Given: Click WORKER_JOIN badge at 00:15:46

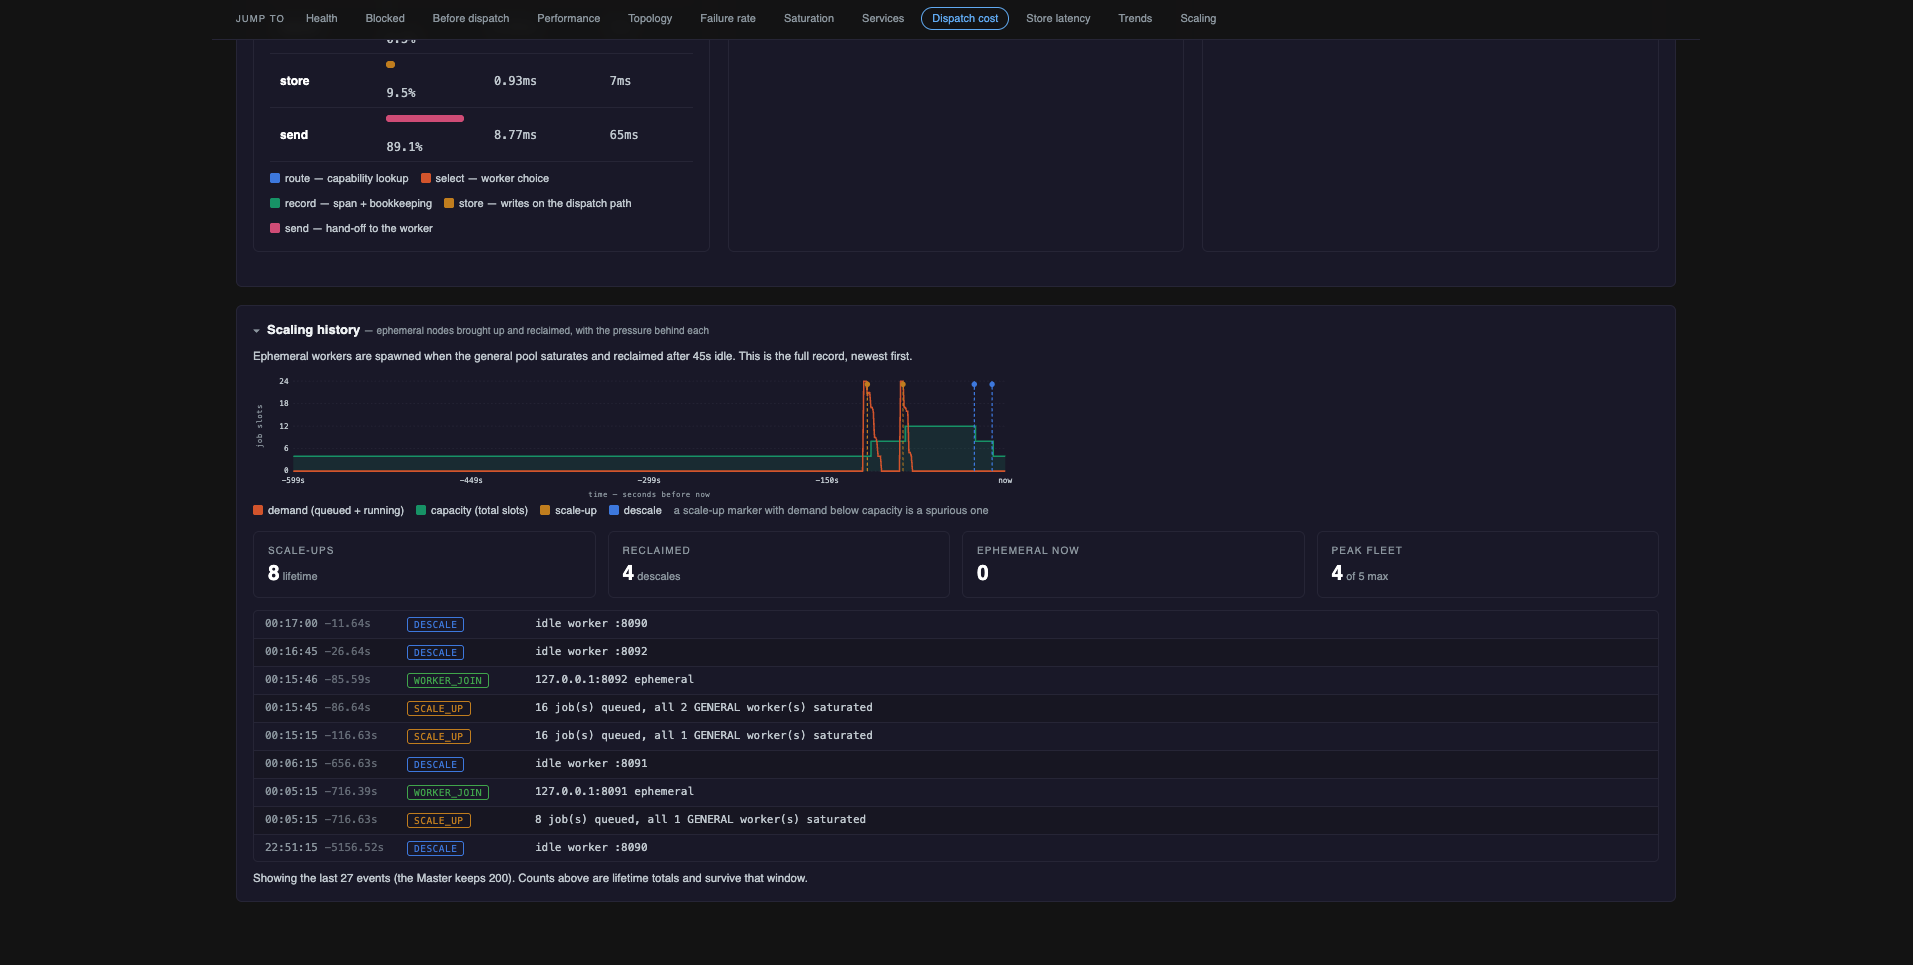Looking at the screenshot, I should coord(448,680).
